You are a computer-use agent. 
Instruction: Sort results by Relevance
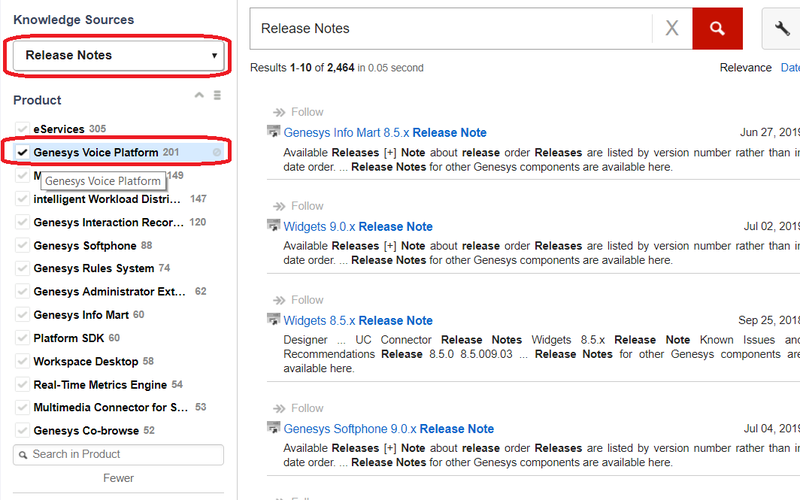745,68
